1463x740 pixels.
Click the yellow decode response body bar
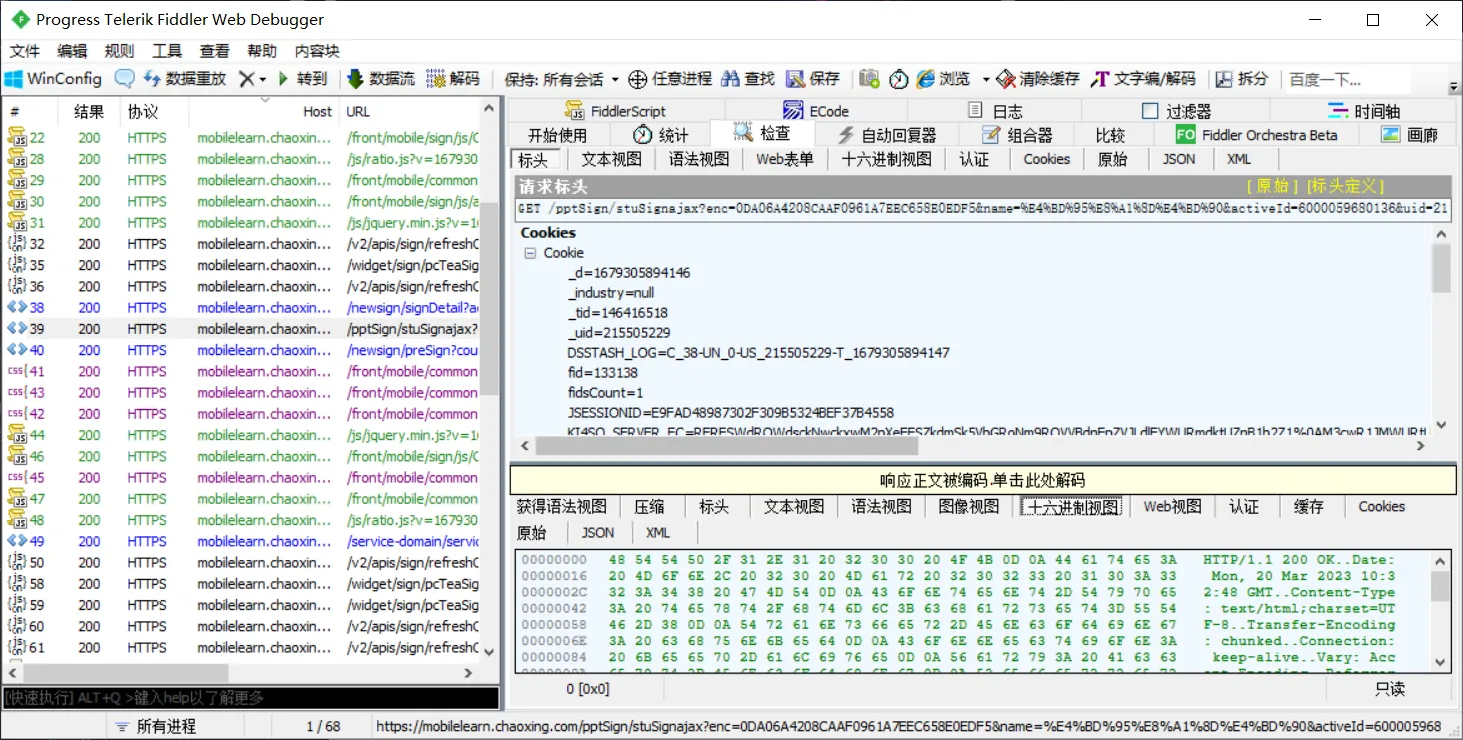pyautogui.click(x=982, y=480)
